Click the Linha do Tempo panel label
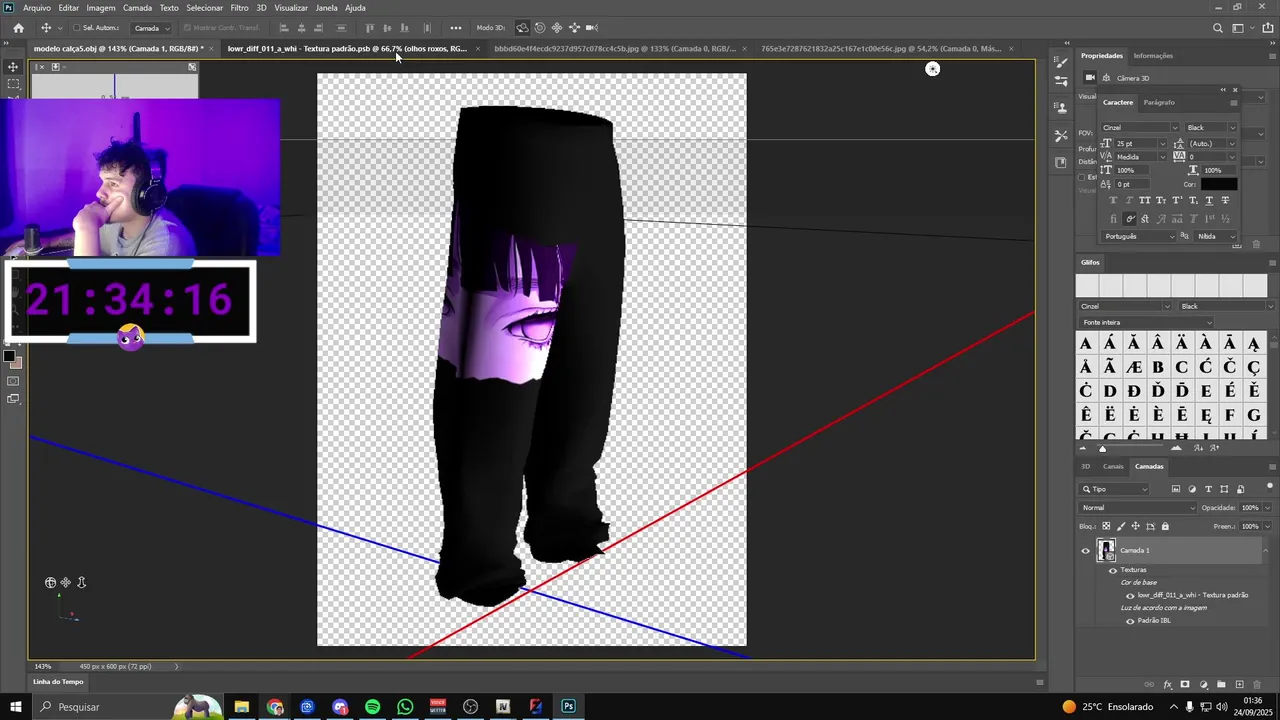Image resolution: width=1280 pixels, height=720 pixels. [58, 682]
